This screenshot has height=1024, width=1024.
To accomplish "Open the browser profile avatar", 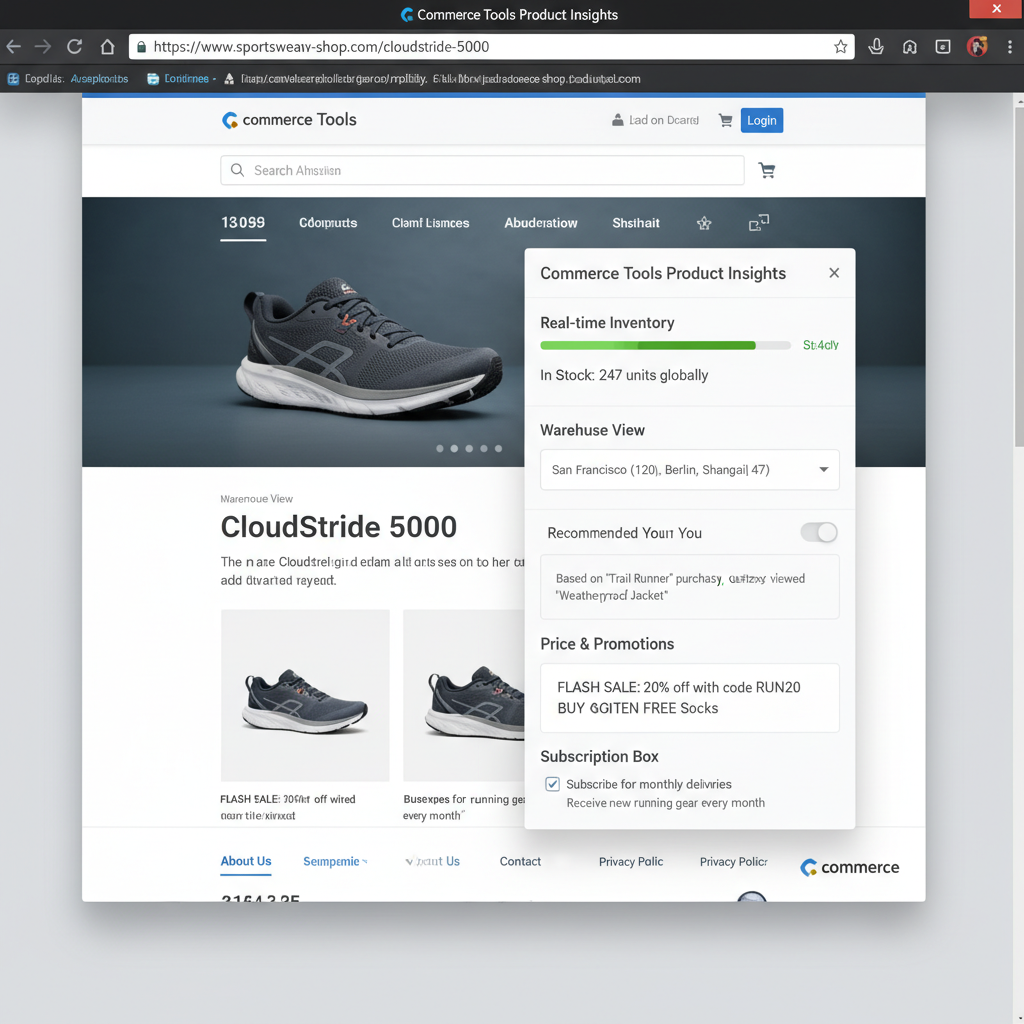I will pos(977,46).
